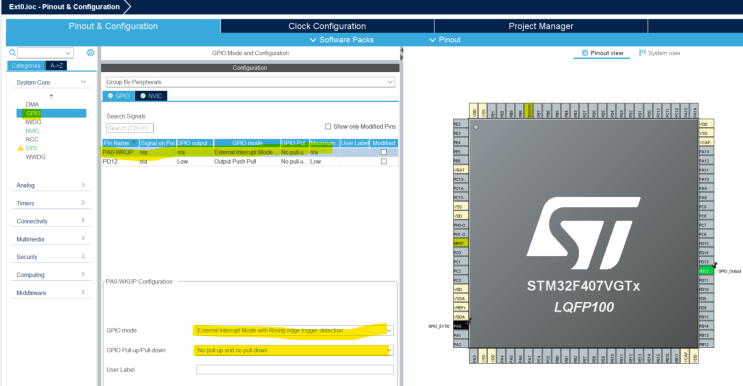Viewport: 743px width, 386px height.
Task: Click the upper panel collapse arrow beside chip view
Action: pyautogui.click(x=402, y=50)
